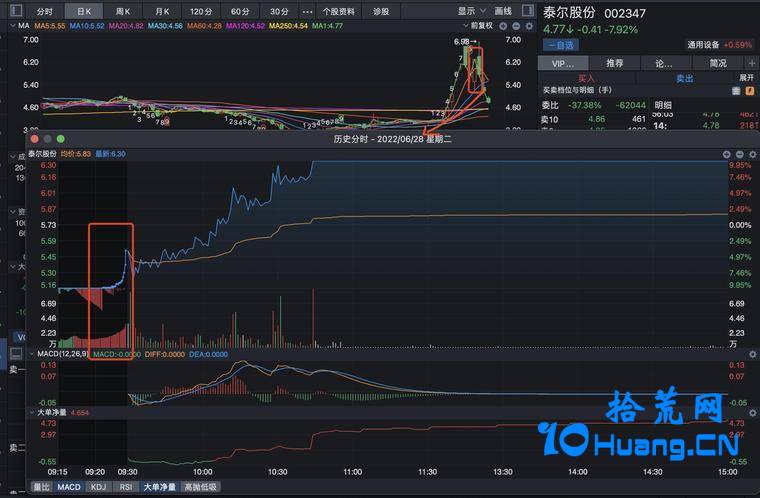The image size is (760, 498).
Task: Toggle the 高抛低吸 indicator button
Action: pyautogui.click(x=200, y=487)
